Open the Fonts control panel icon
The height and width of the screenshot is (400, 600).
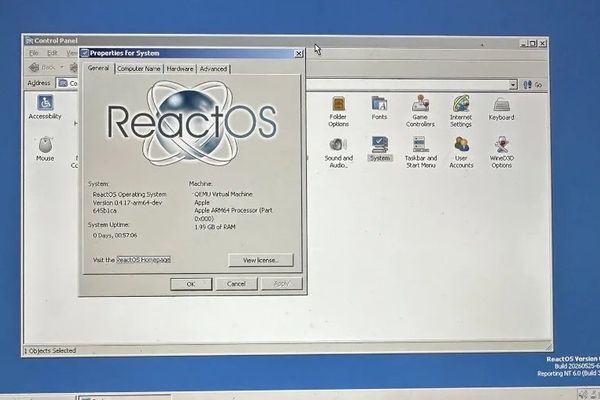click(x=379, y=108)
